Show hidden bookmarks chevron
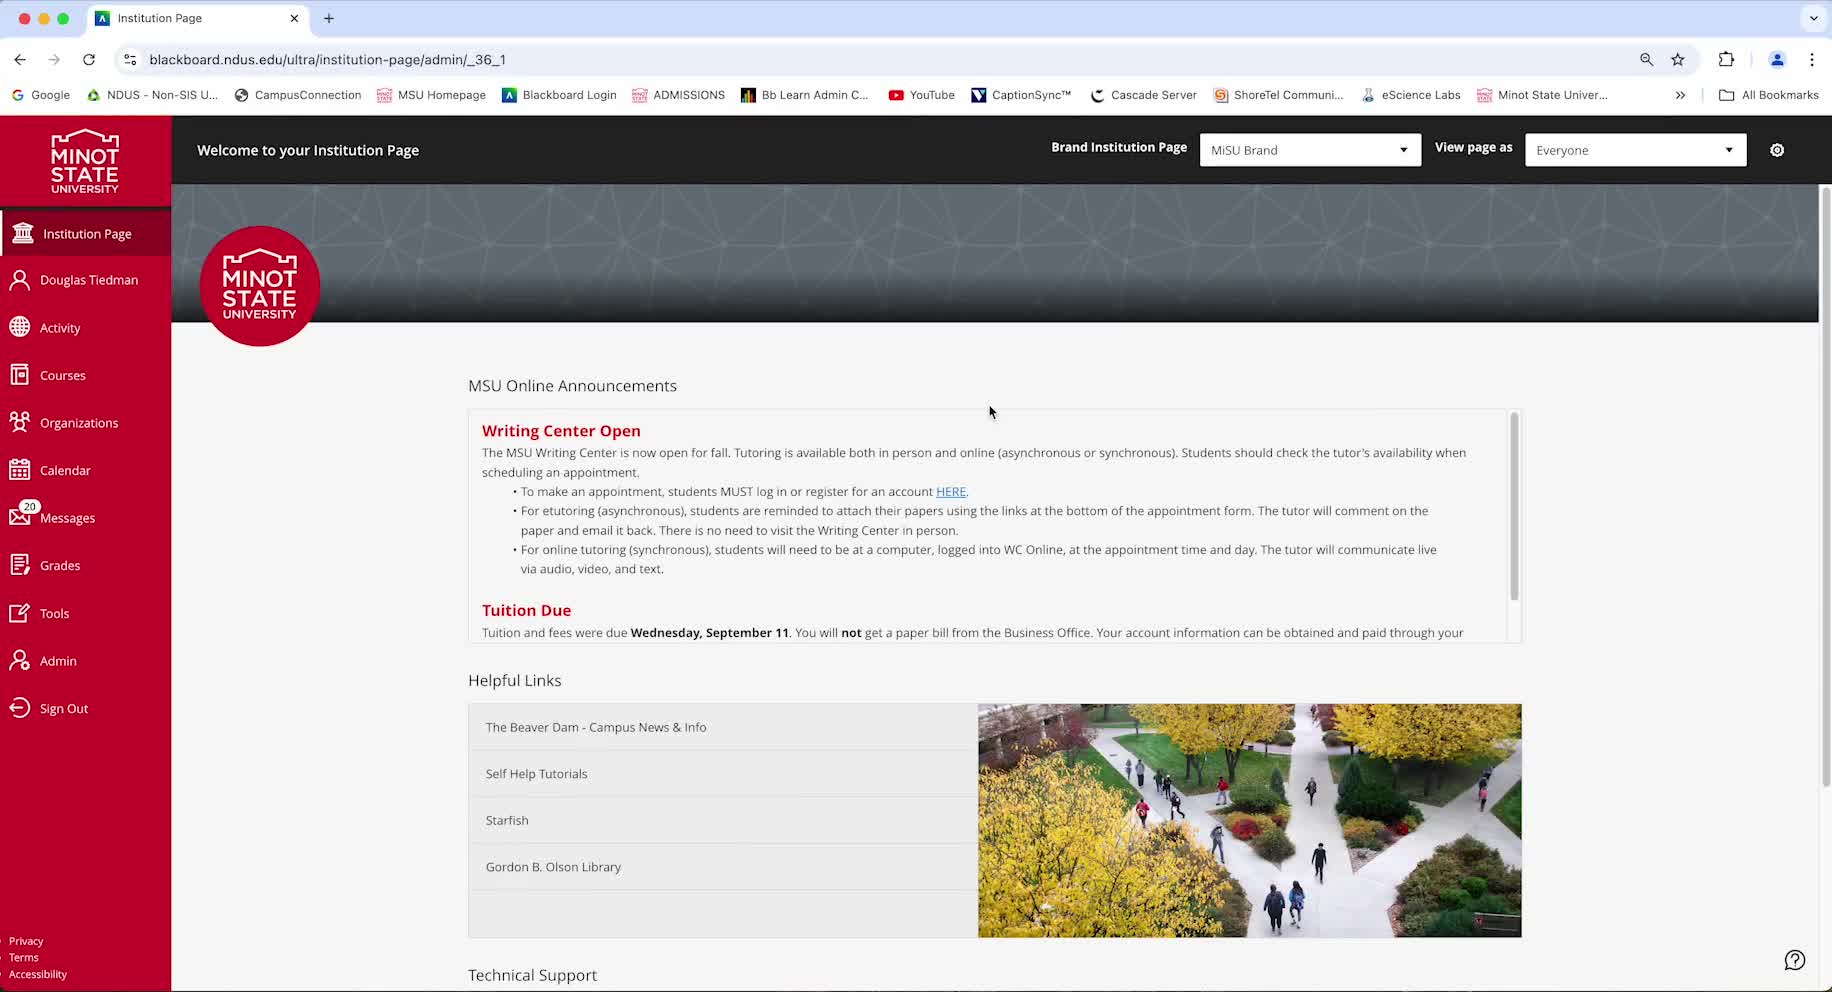This screenshot has width=1832, height=992. [x=1680, y=95]
